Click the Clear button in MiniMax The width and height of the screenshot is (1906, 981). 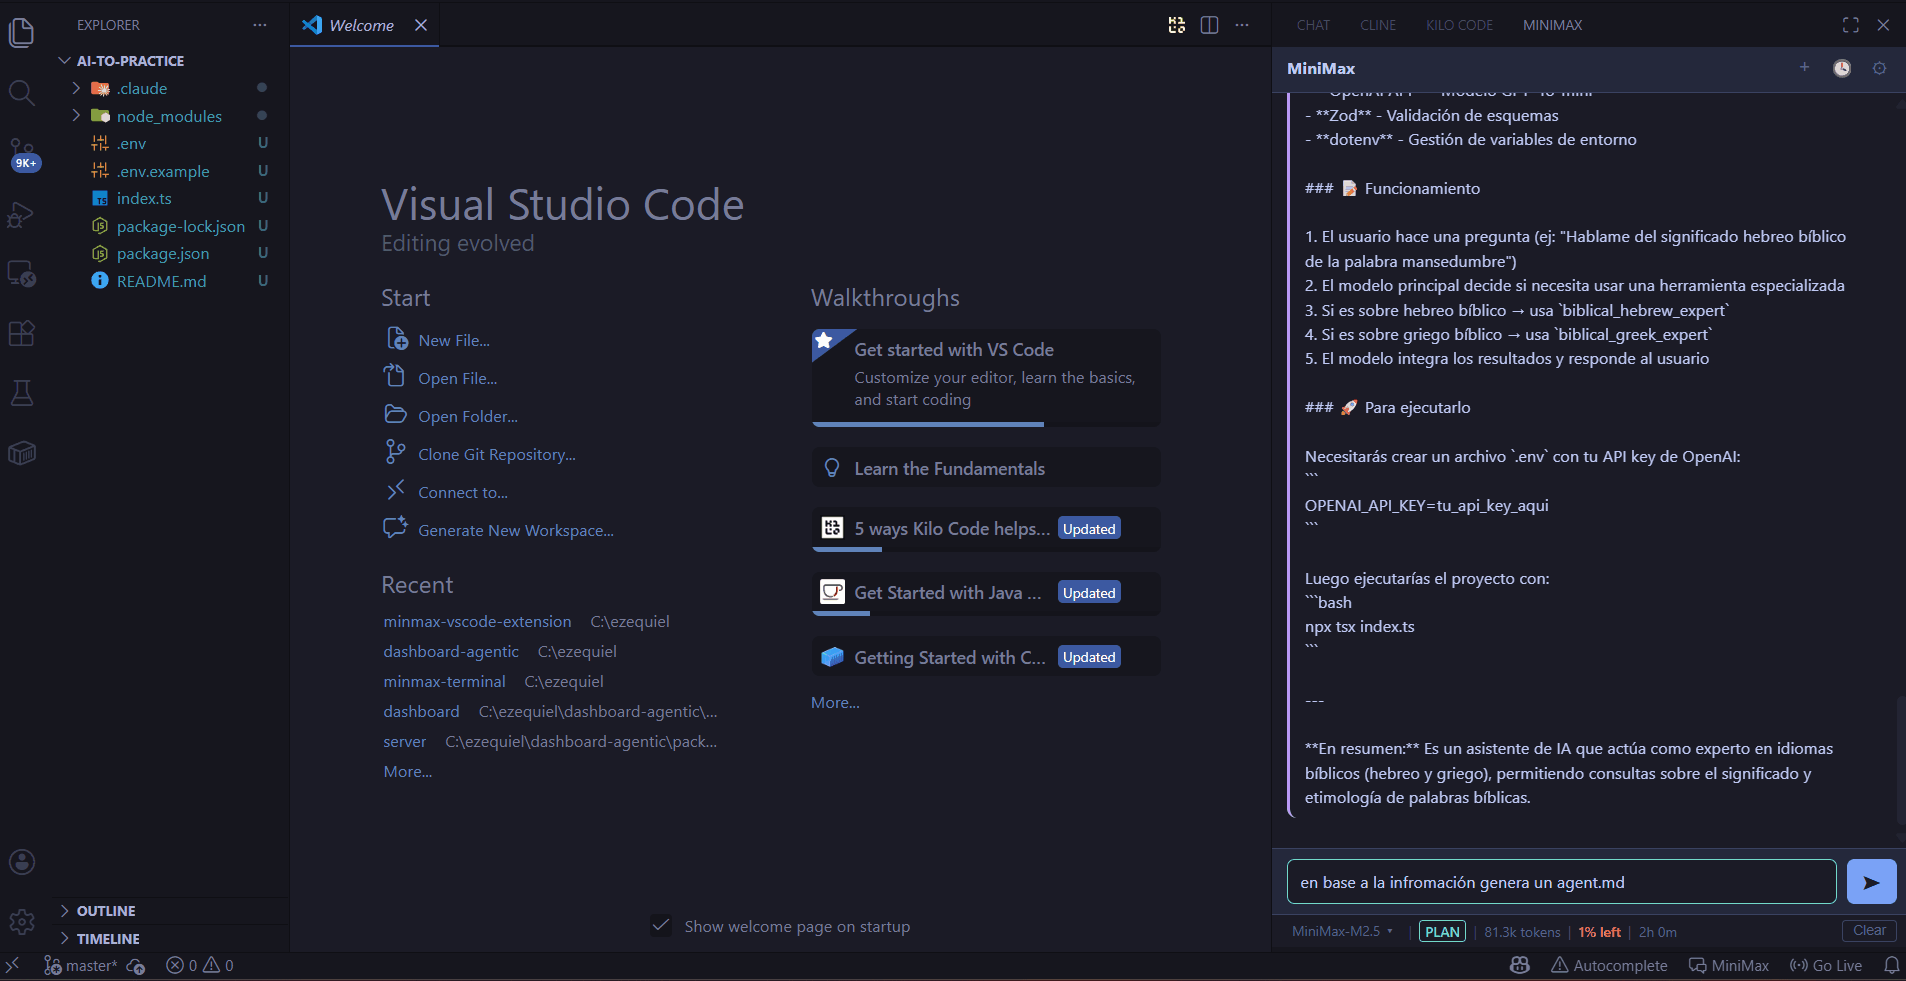pos(1869,931)
